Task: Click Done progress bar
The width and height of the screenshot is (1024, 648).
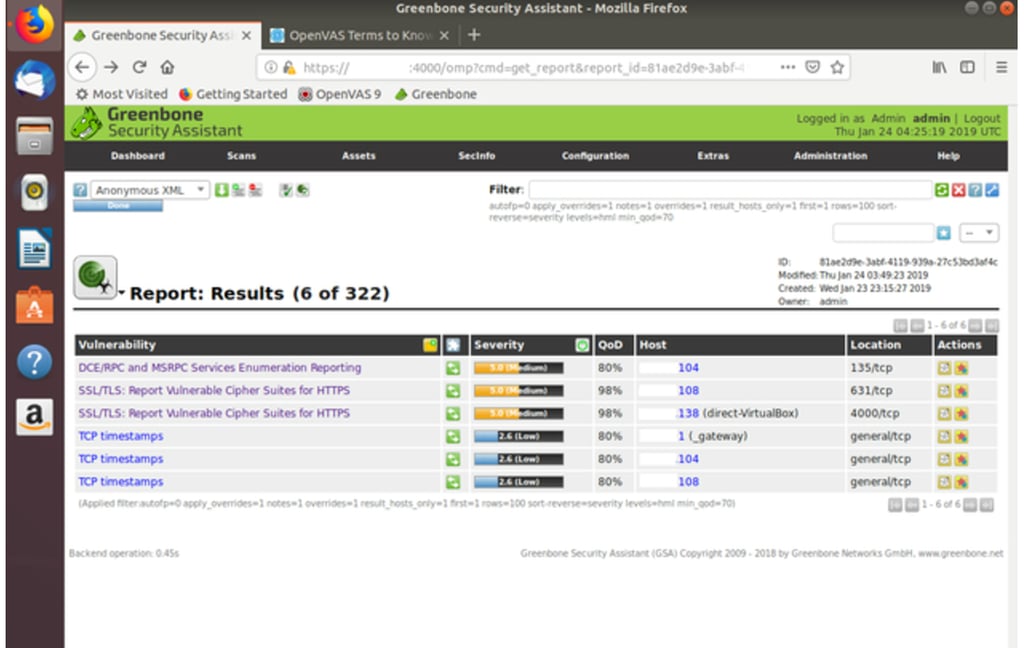Action: tap(118, 206)
